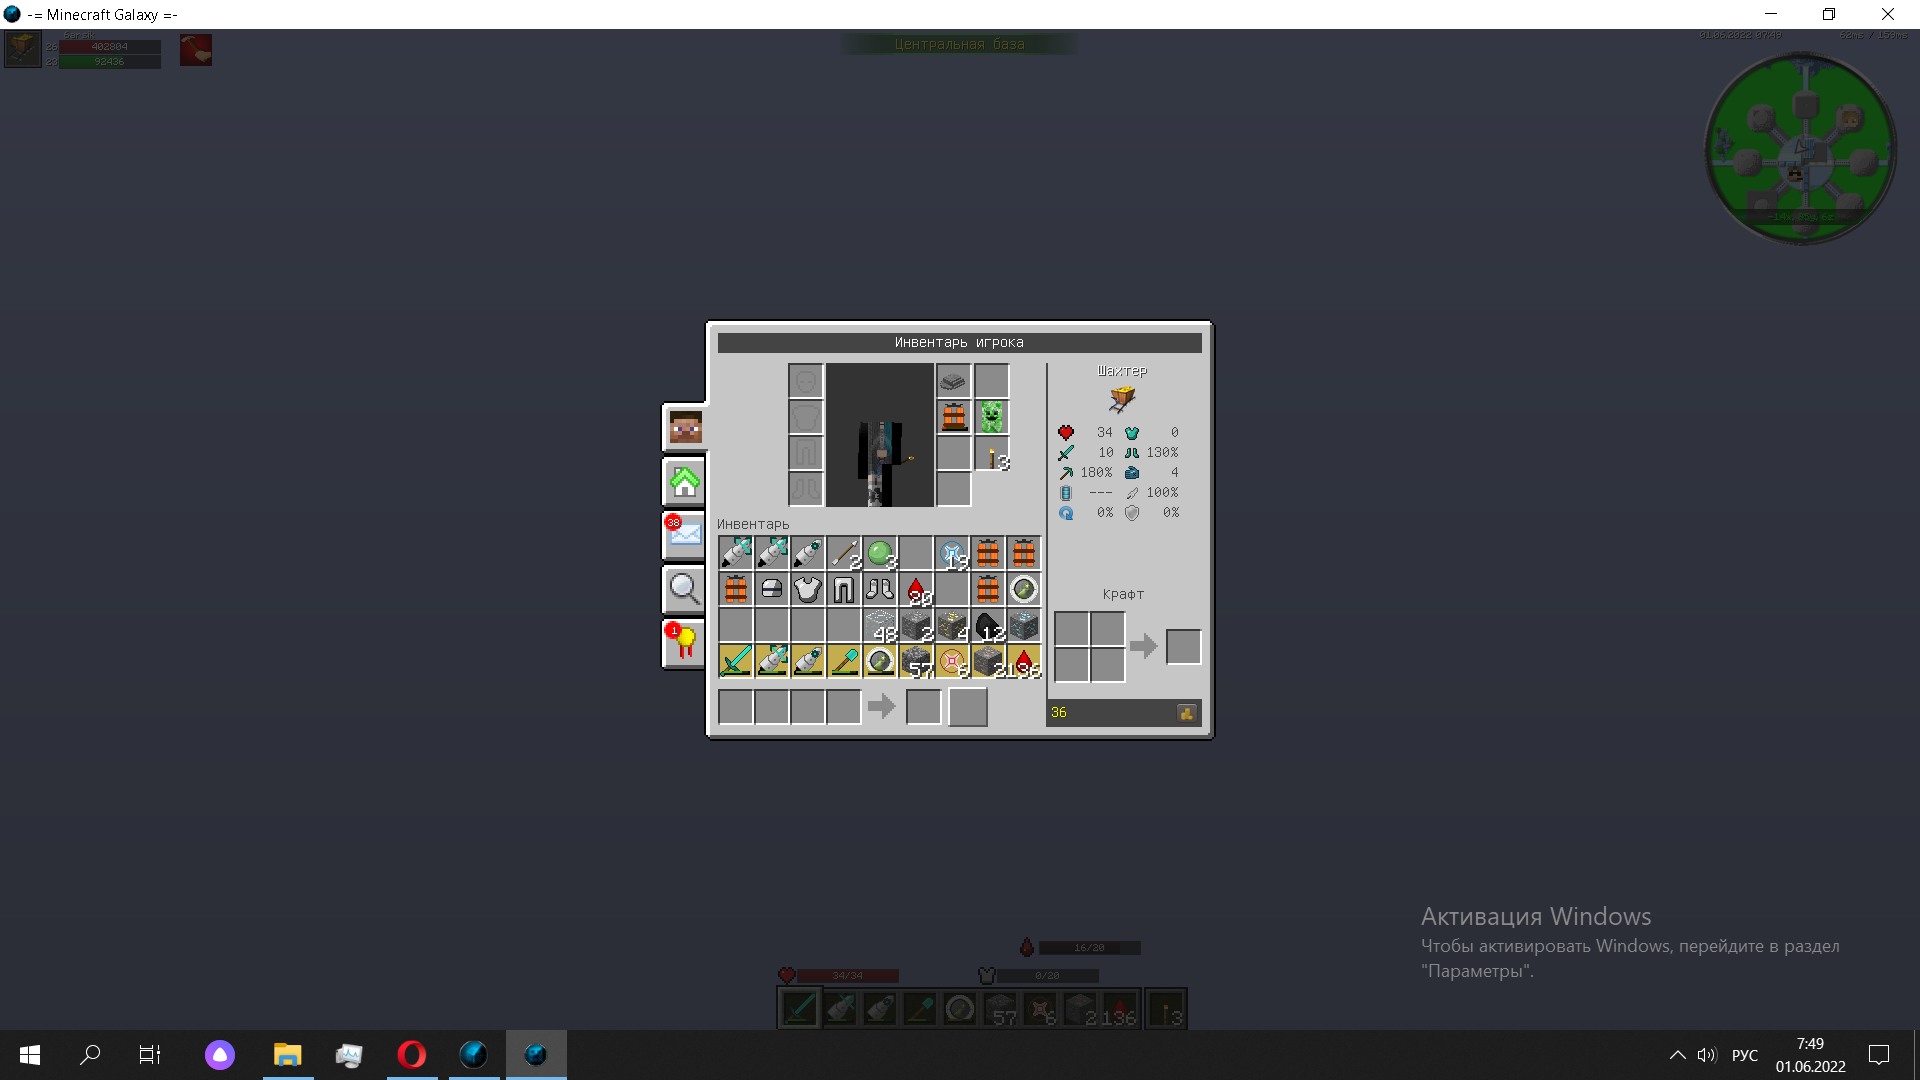Screen dimensions: 1920x1080
Task: Click the craft output slot after the arrow
Action: click(1183, 647)
